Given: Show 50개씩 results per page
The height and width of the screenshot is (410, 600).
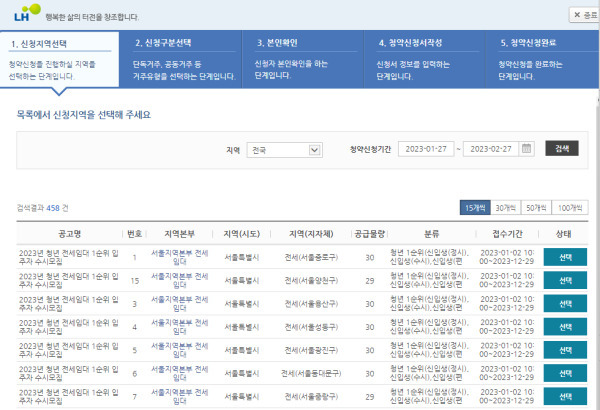Looking at the screenshot, I should pos(536,208).
